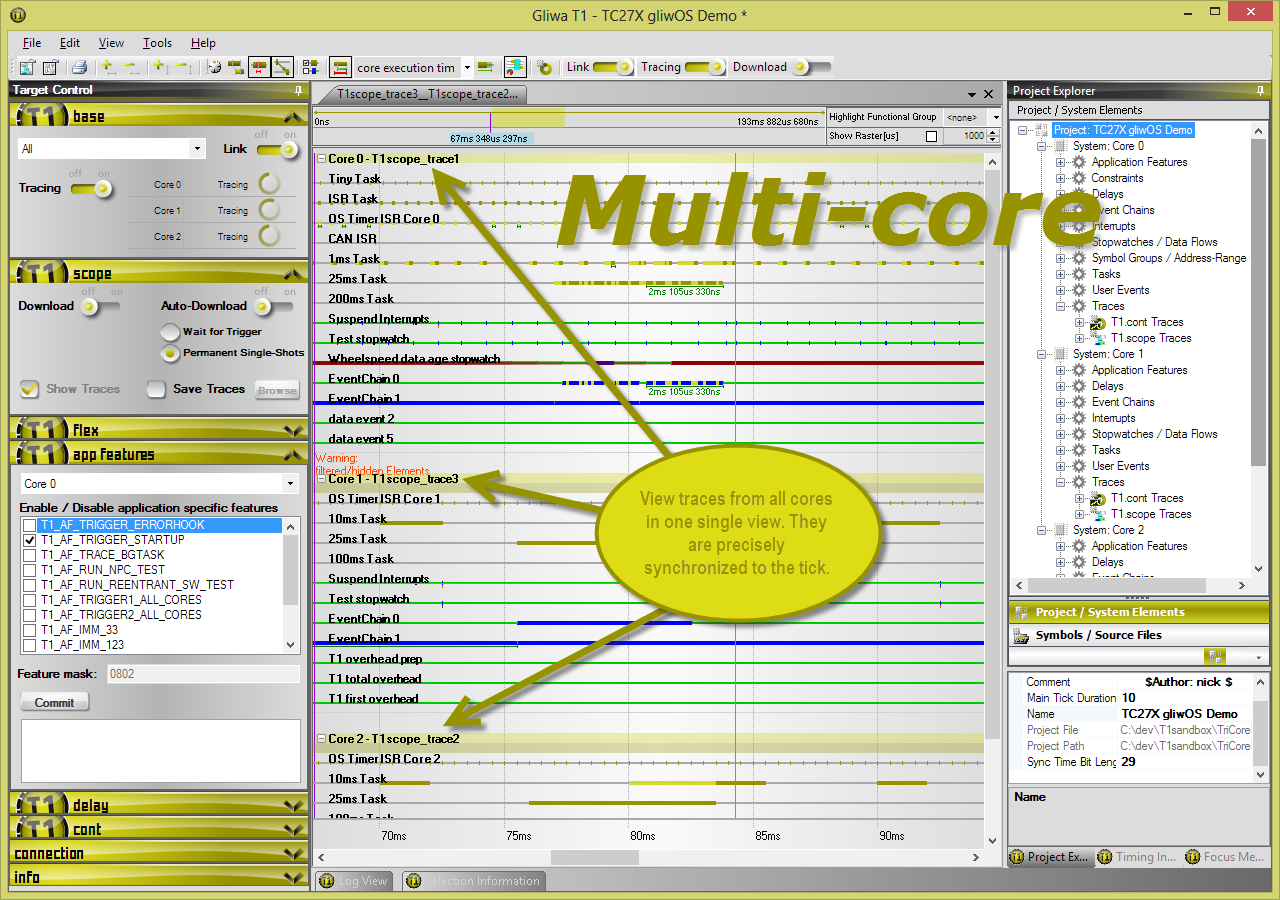Toggle Link switch in base panel
This screenshot has height=900, width=1280.
point(277,150)
